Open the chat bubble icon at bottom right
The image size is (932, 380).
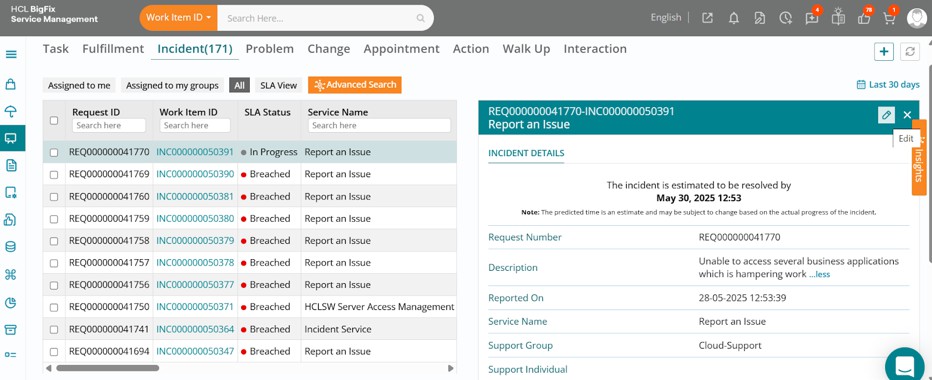[904, 365]
